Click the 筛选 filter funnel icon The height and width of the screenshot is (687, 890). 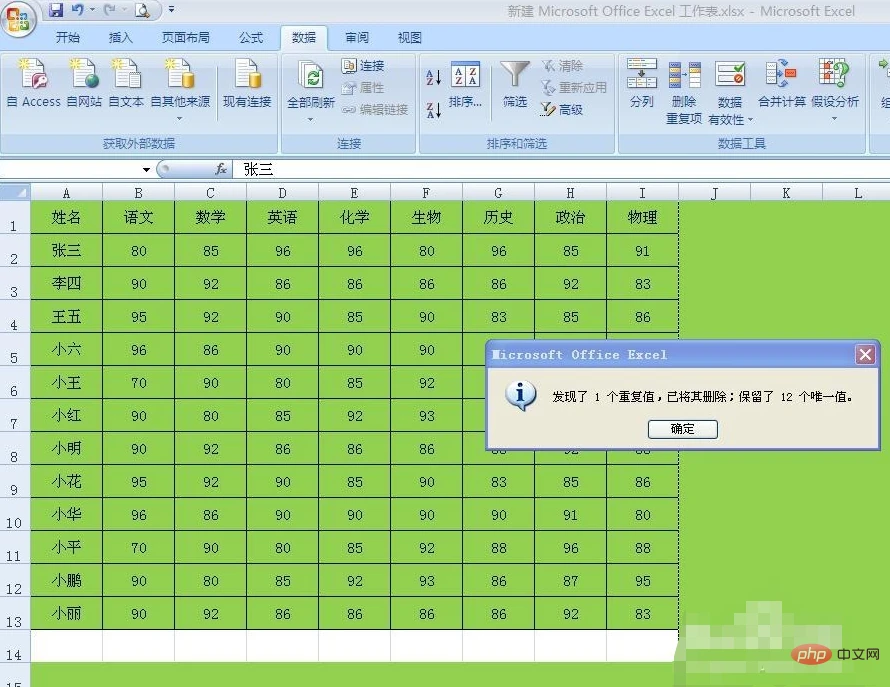[x=515, y=76]
